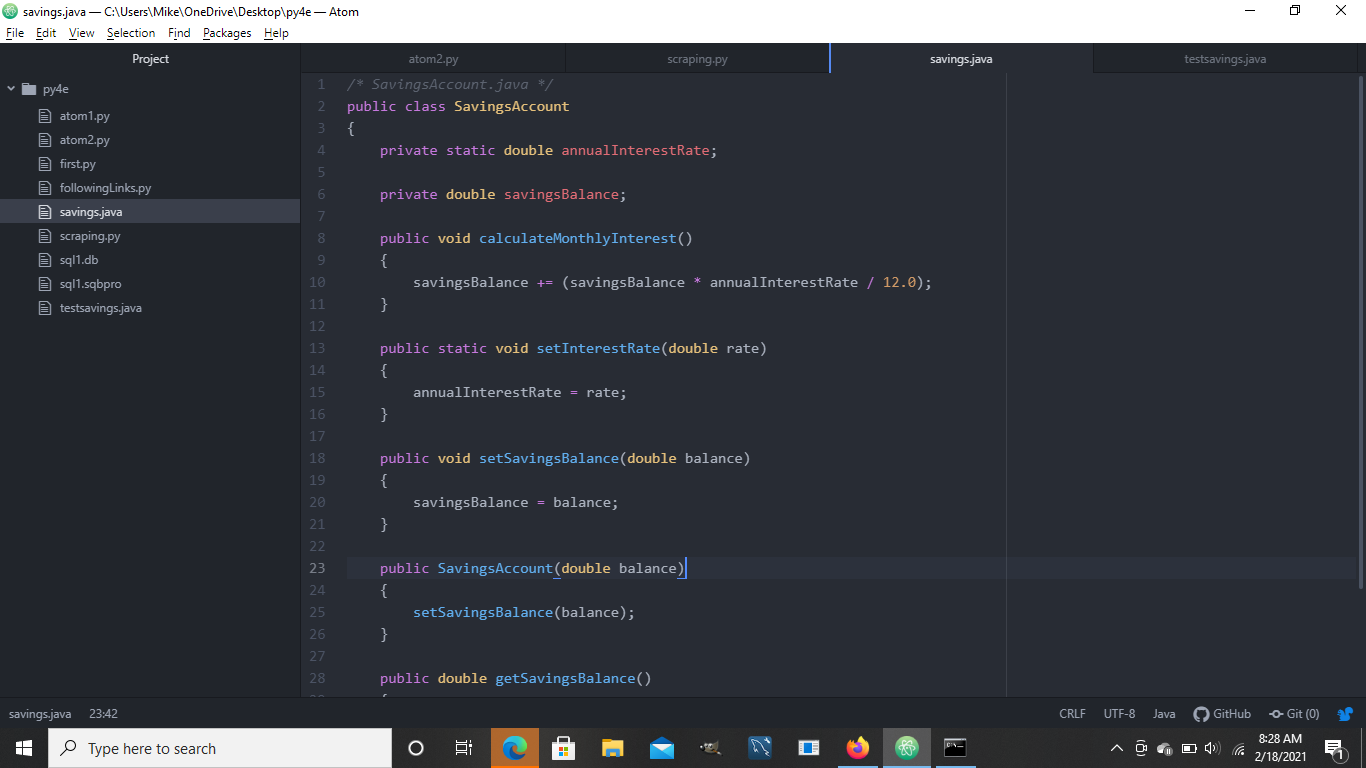The height and width of the screenshot is (768, 1366).
Task: Change the CRLF line ending setting
Action: (1072, 714)
